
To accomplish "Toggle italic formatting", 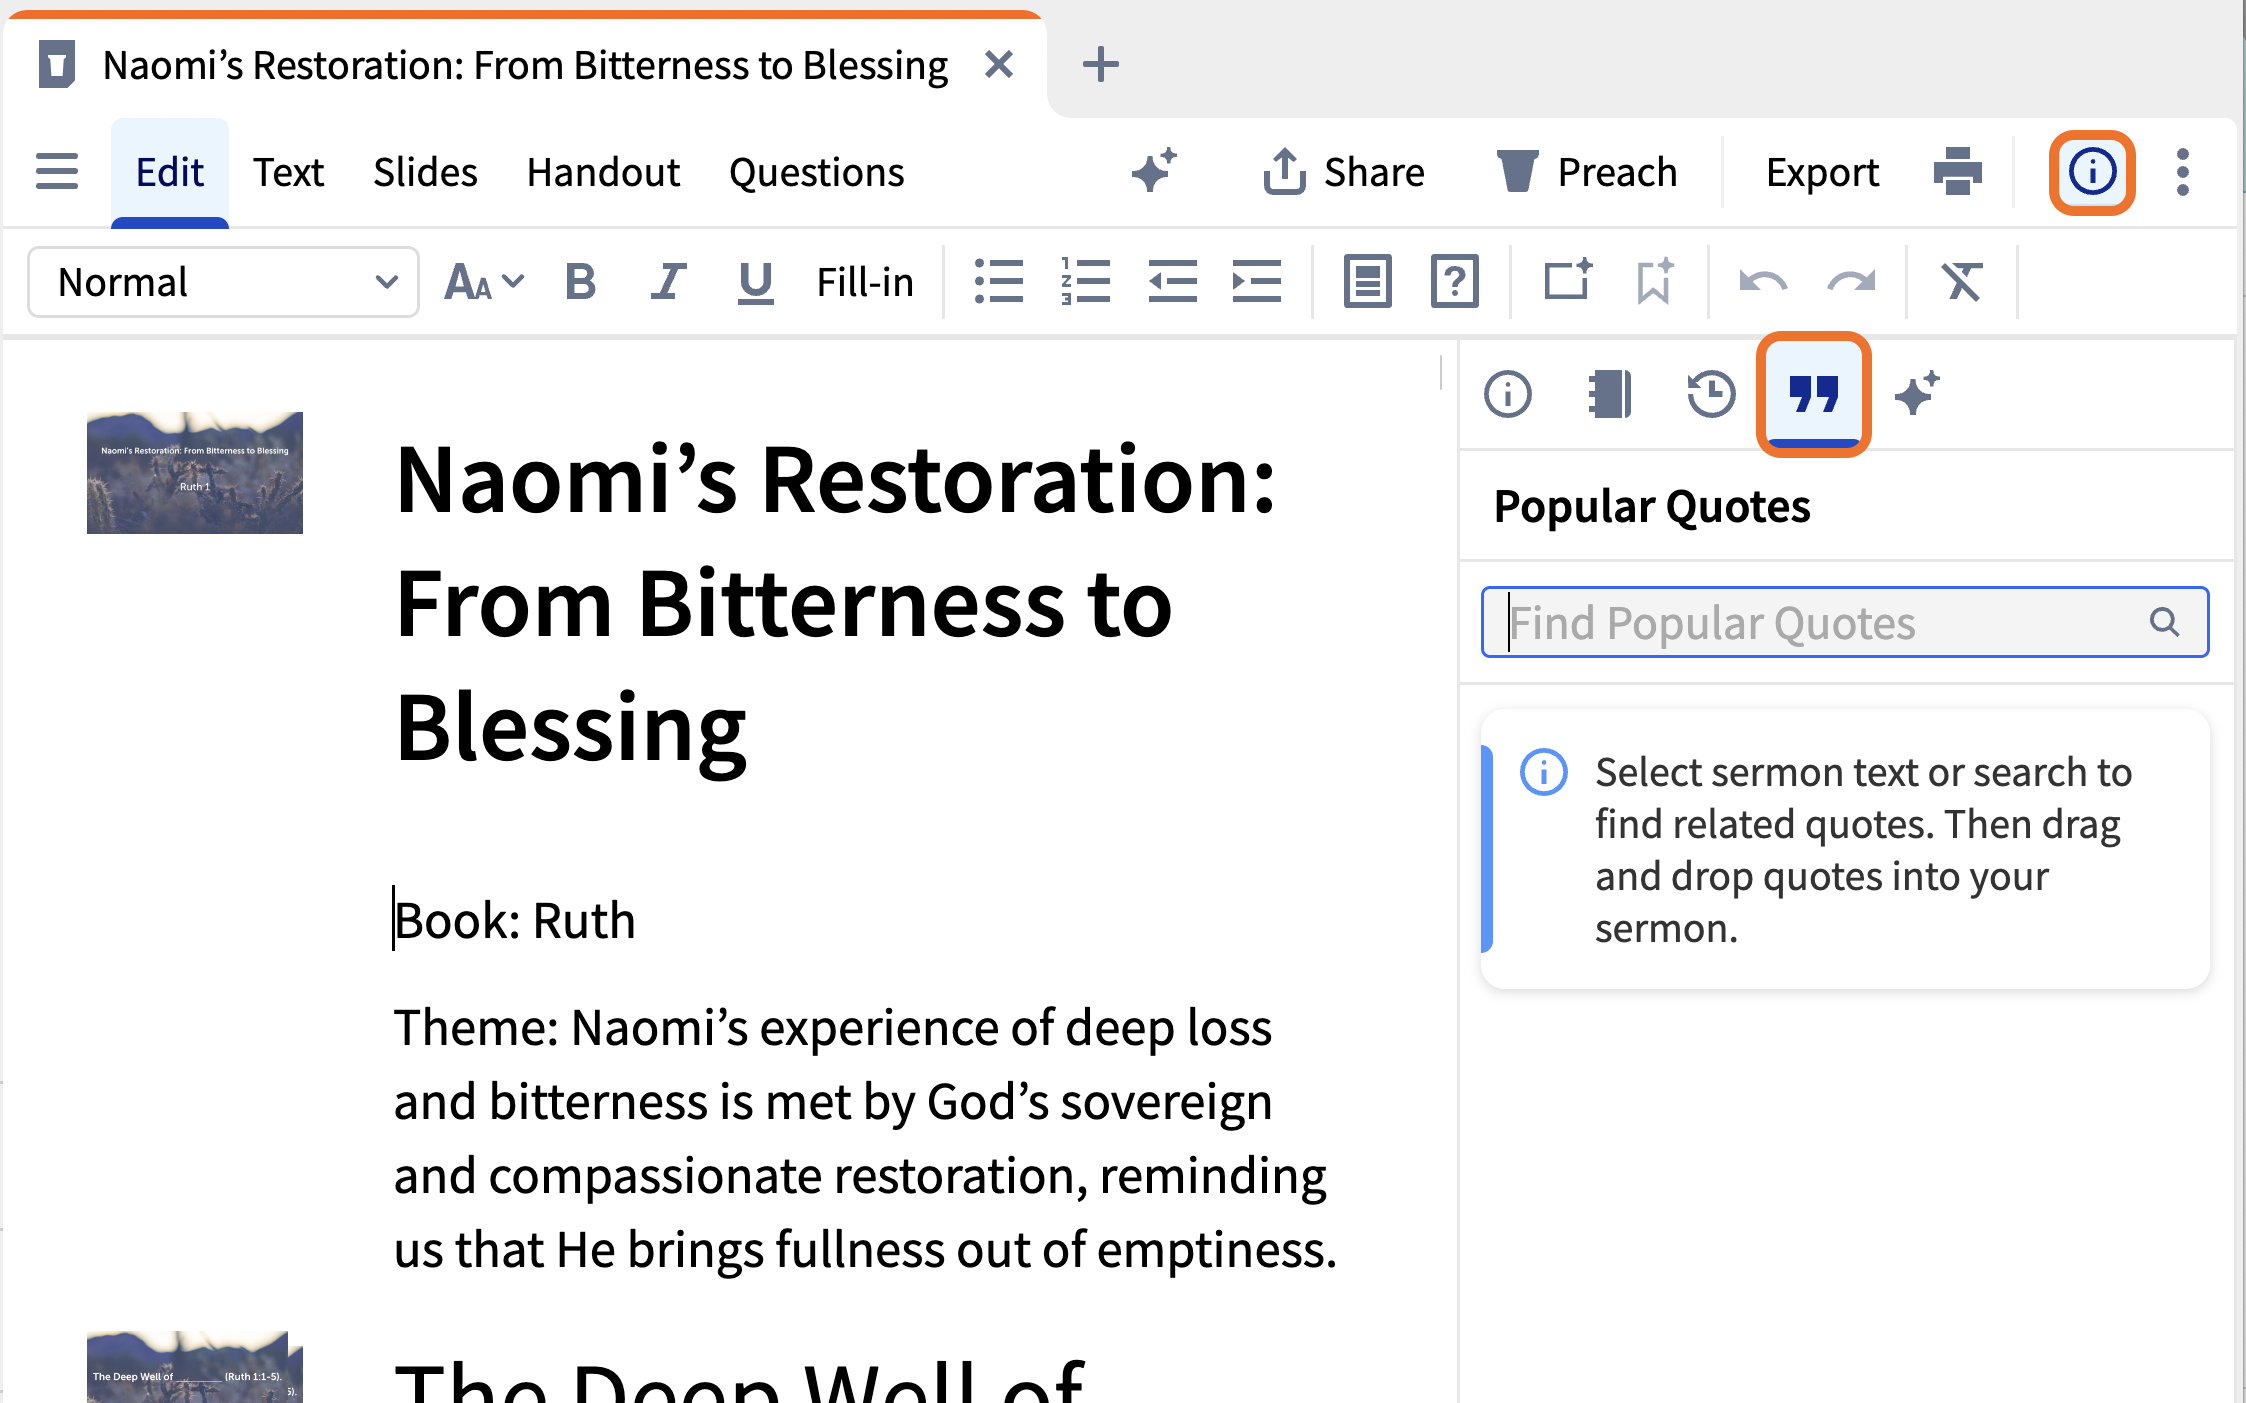I will pos(668,282).
